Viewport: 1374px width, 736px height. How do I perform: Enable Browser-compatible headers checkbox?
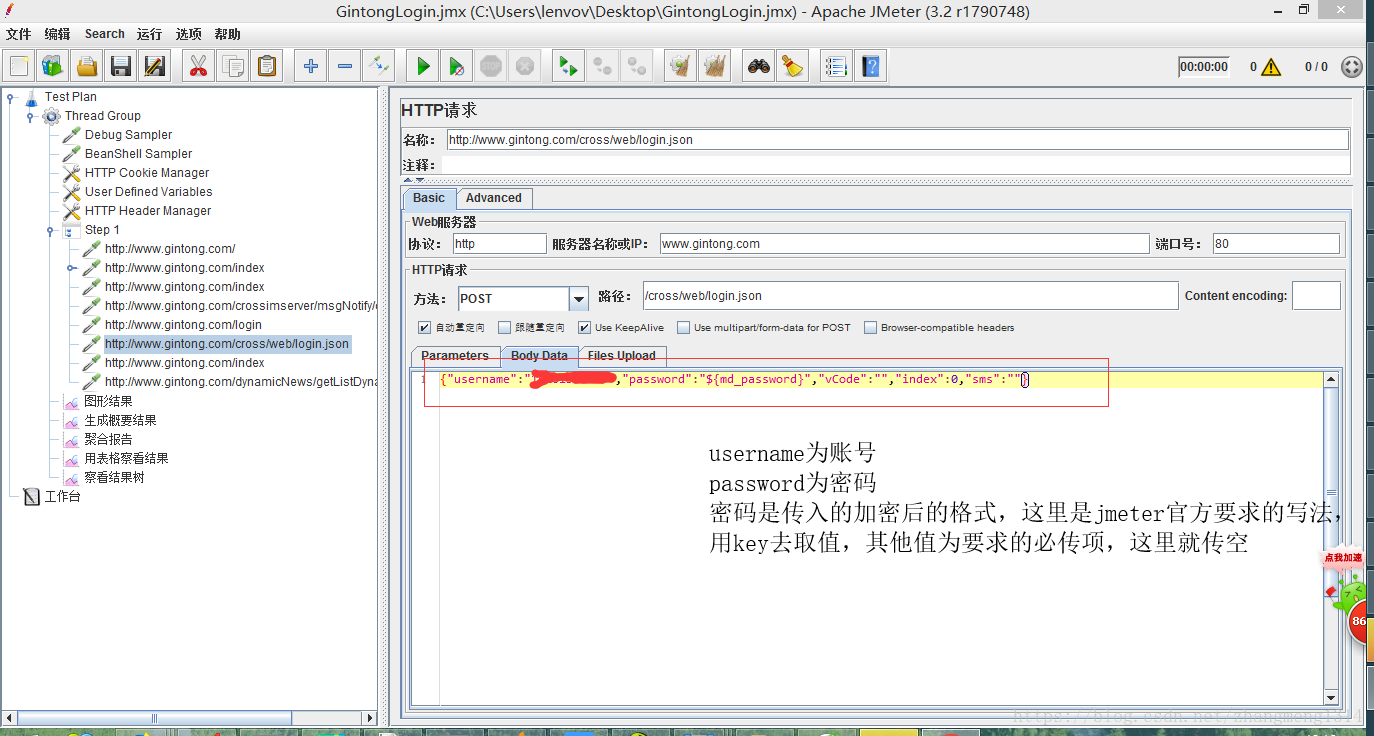point(870,327)
